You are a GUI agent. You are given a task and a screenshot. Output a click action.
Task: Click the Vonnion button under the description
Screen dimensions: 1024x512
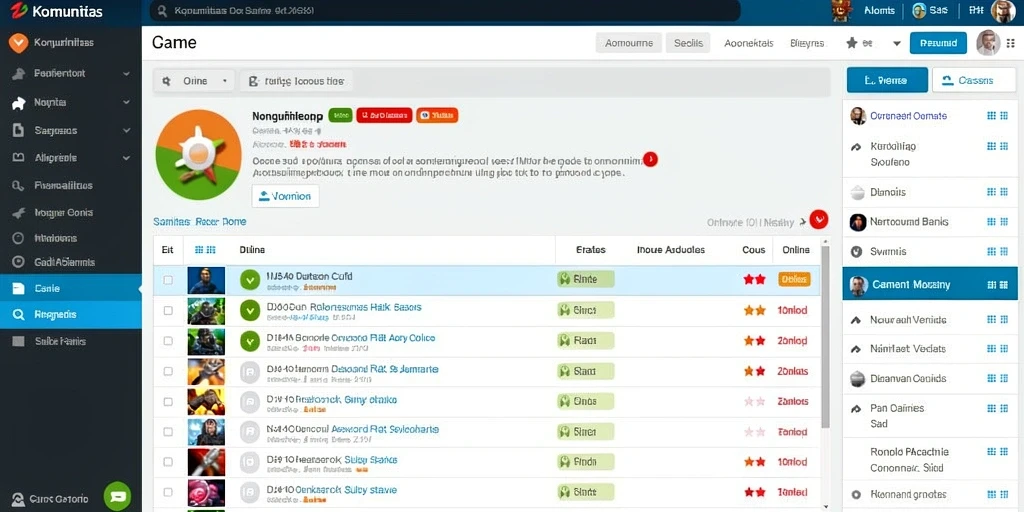(285, 196)
